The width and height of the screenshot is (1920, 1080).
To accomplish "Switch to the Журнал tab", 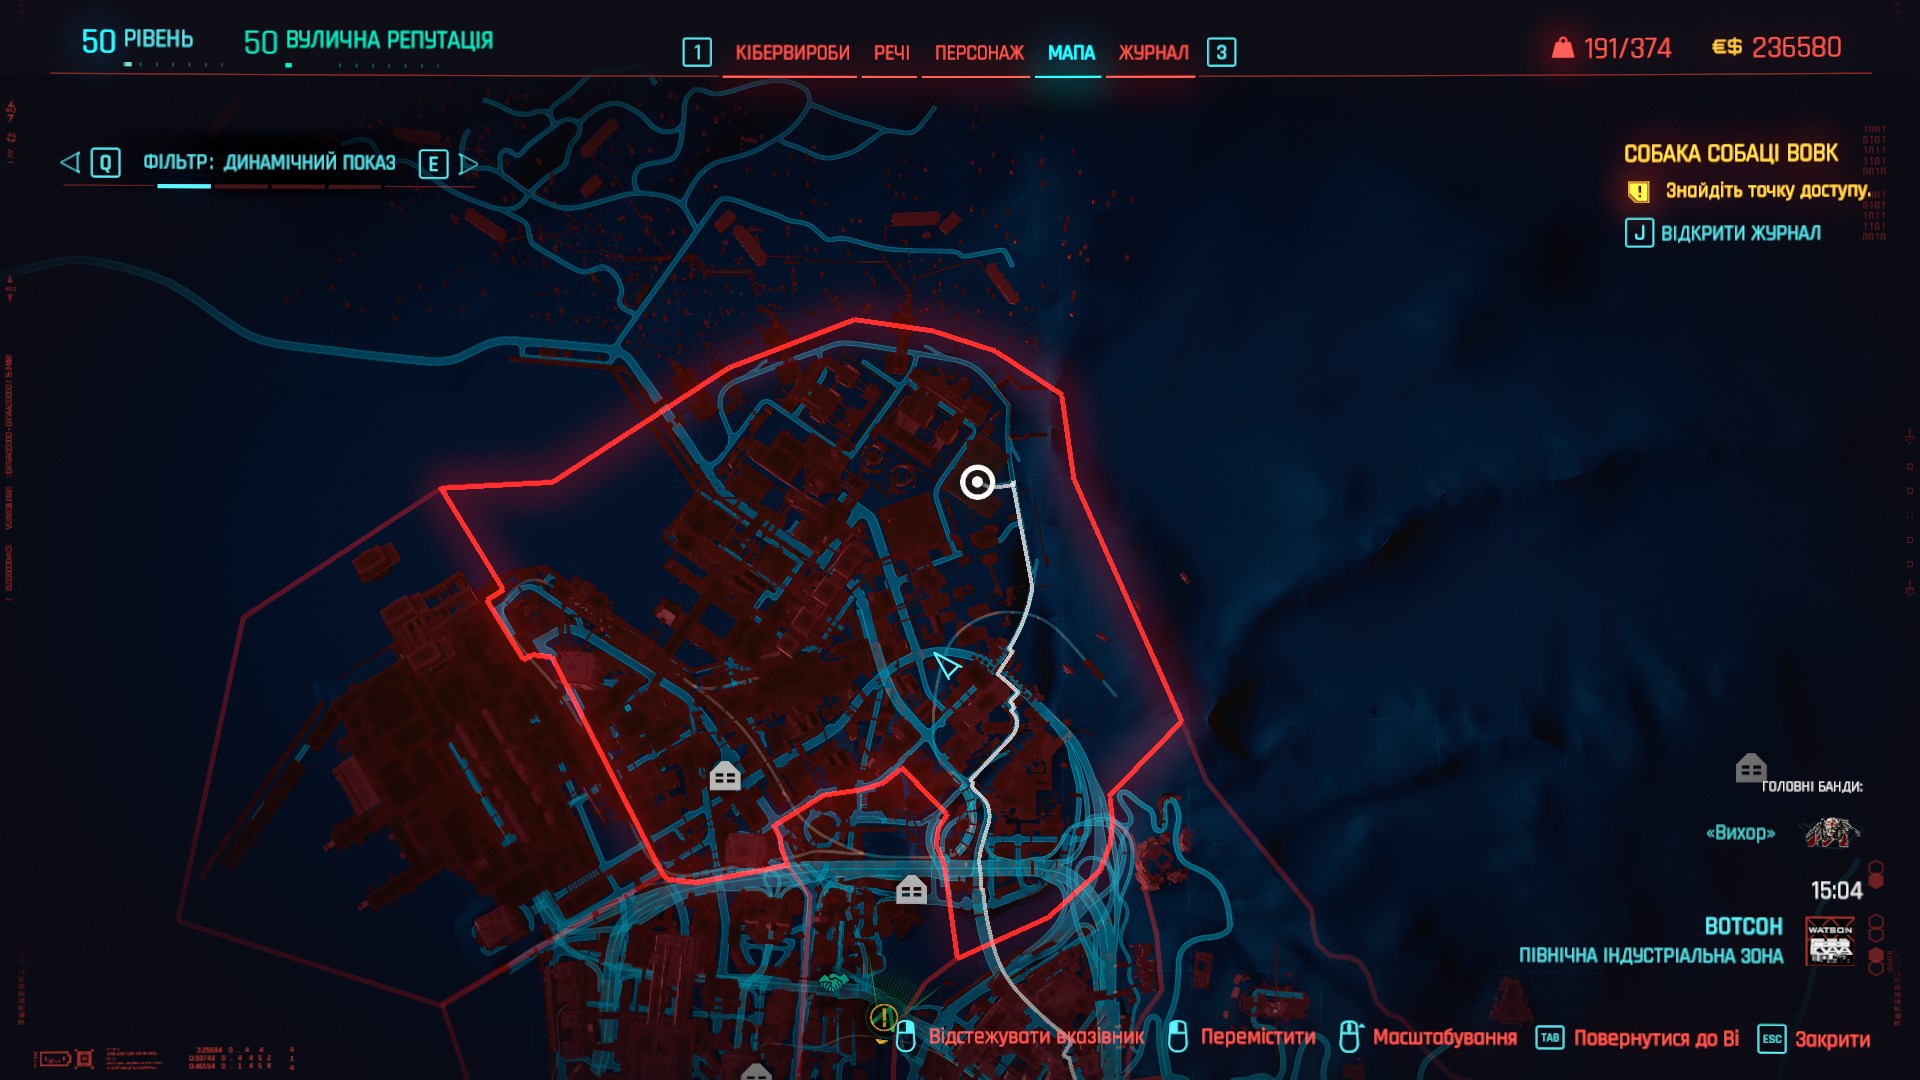I will click(x=1153, y=53).
